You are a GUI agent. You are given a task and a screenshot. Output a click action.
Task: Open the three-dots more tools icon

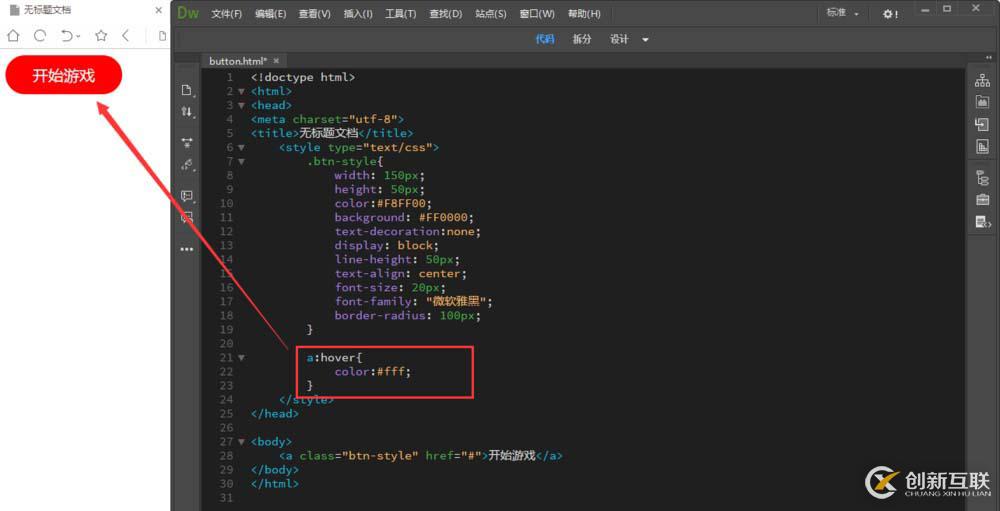pyautogui.click(x=186, y=249)
